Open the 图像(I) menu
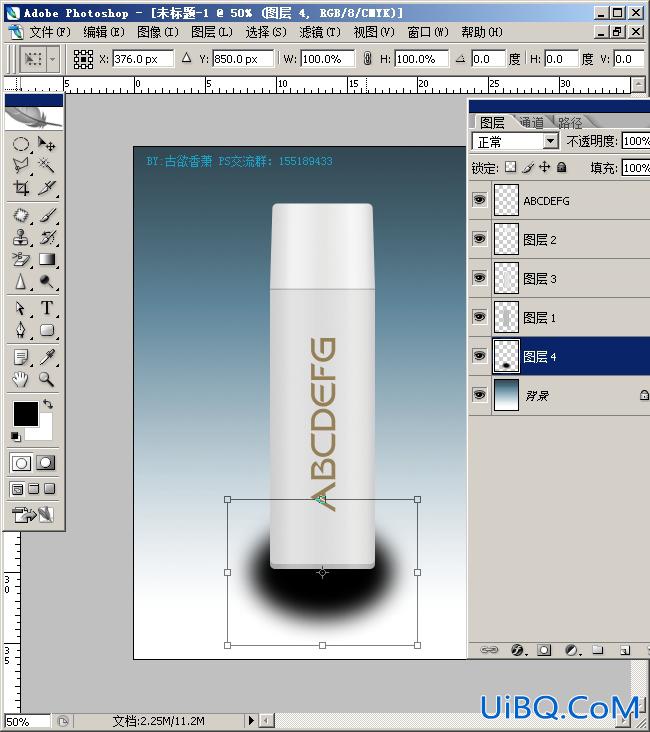 158,32
